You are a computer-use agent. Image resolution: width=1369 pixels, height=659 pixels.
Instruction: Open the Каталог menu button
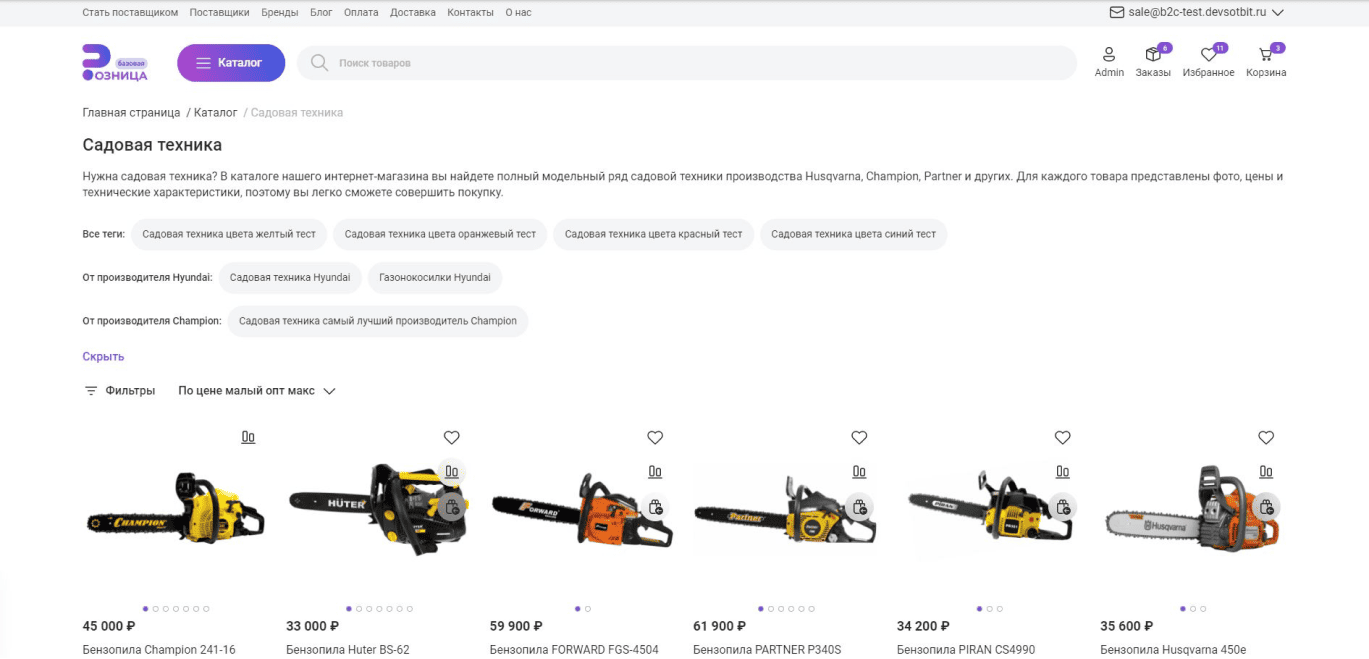click(x=231, y=63)
